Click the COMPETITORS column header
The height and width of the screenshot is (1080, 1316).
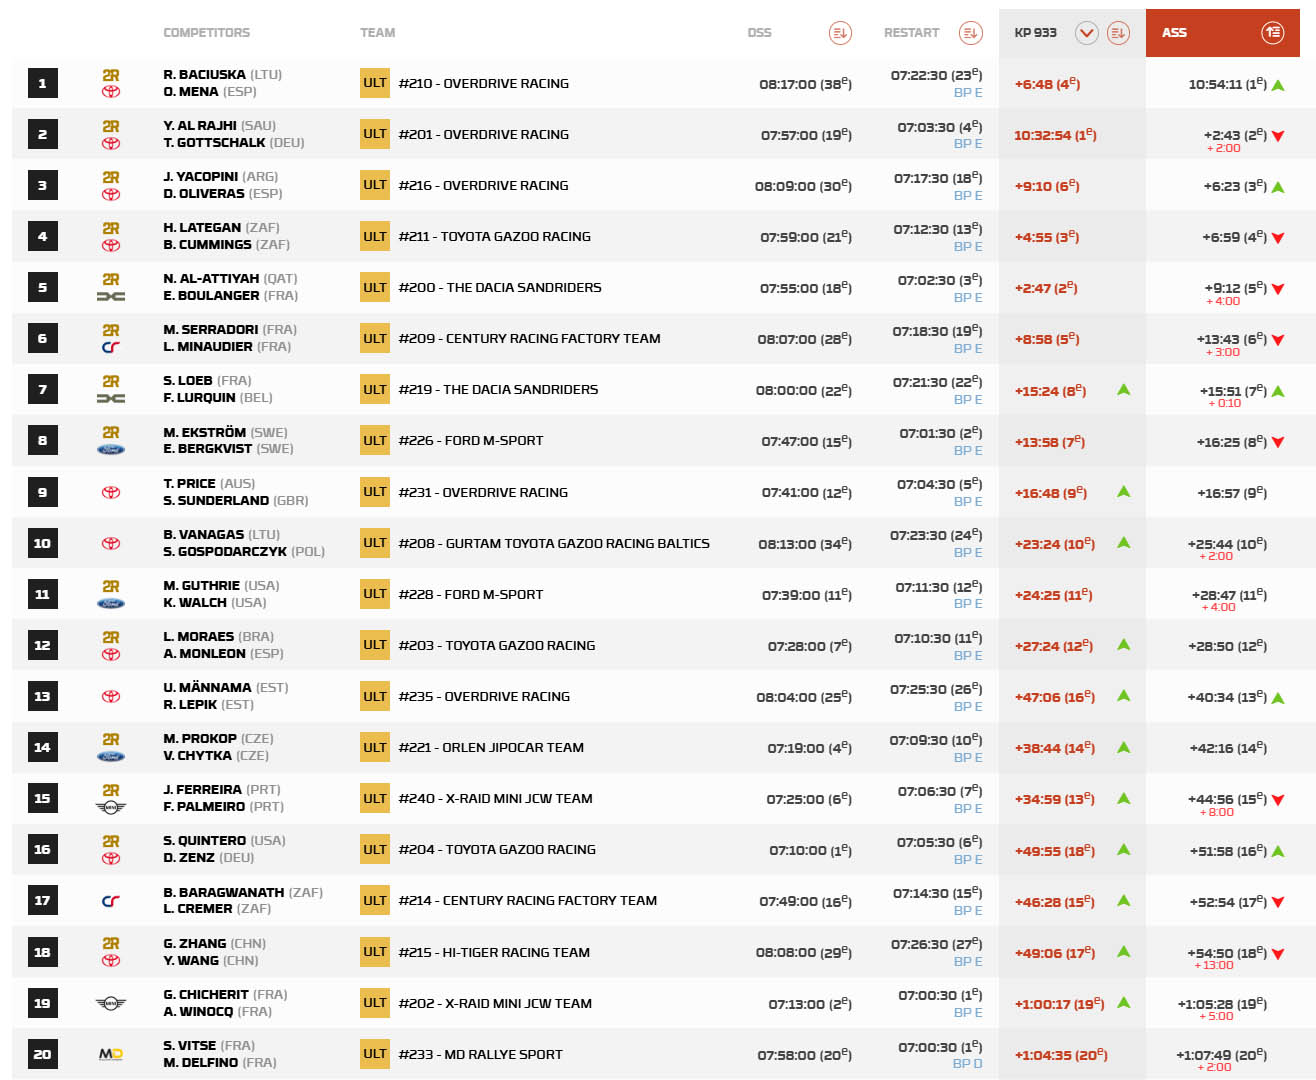tap(206, 33)
